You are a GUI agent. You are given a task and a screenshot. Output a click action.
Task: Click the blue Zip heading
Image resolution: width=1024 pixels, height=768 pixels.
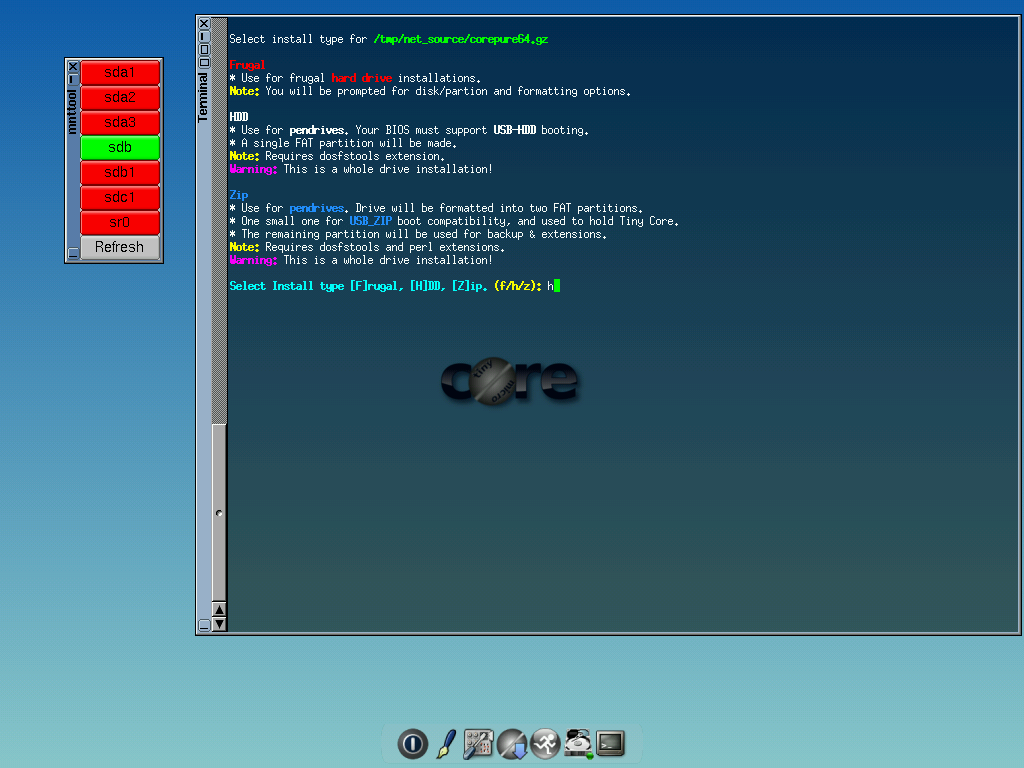click(238, 195)
